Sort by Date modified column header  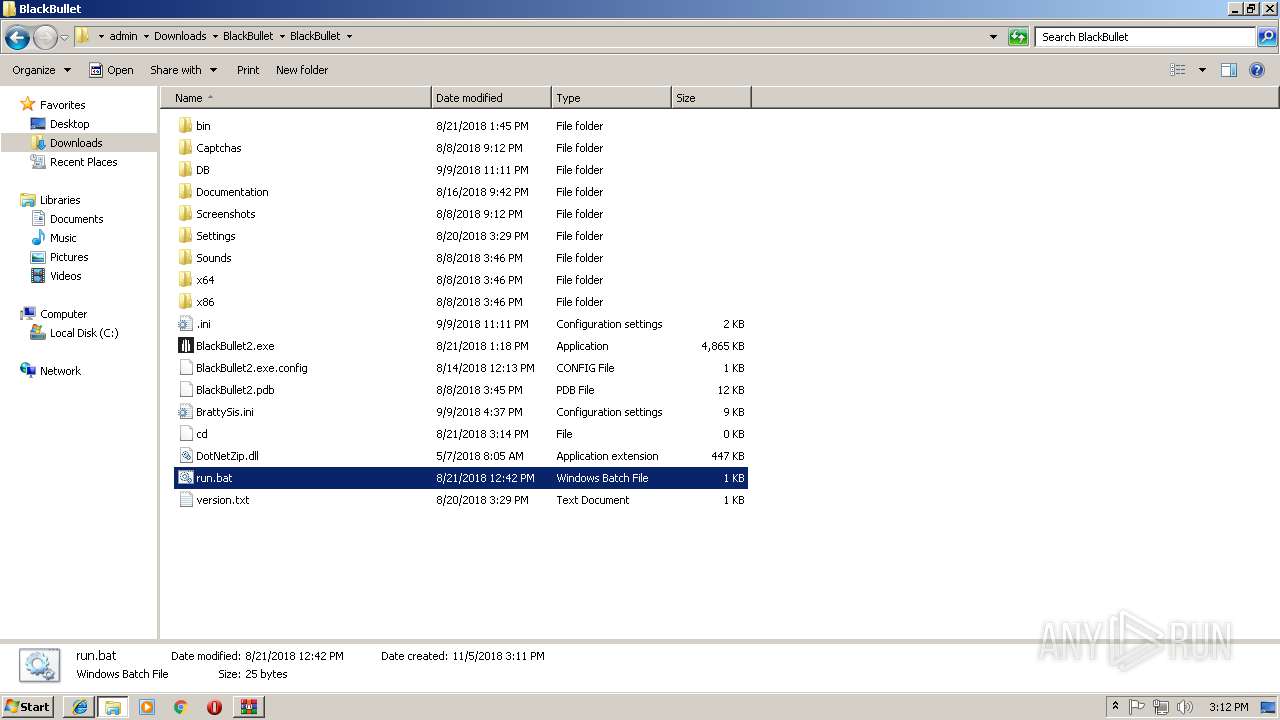click(x=491, y=98)
